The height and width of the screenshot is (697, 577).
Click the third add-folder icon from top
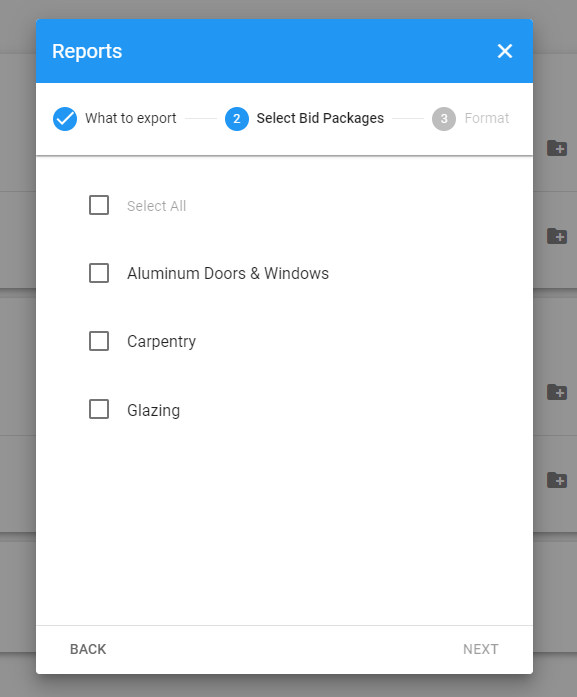coord(557,392)
